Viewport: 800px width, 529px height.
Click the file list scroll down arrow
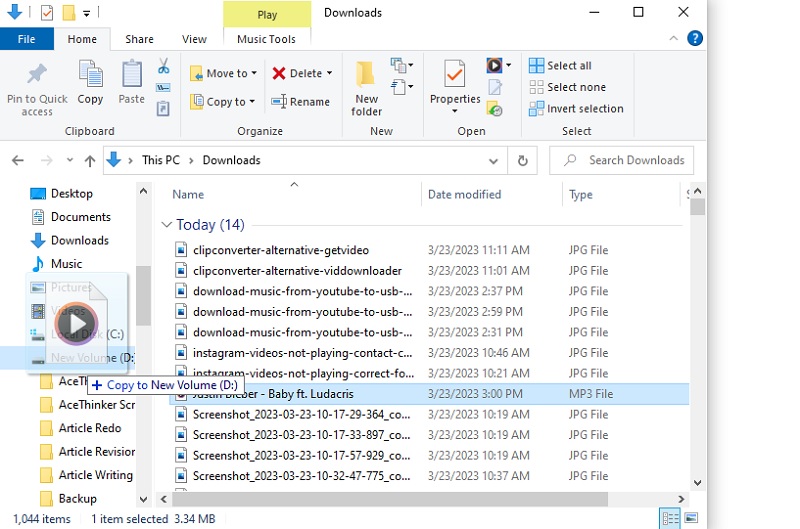tap(697, 483)
